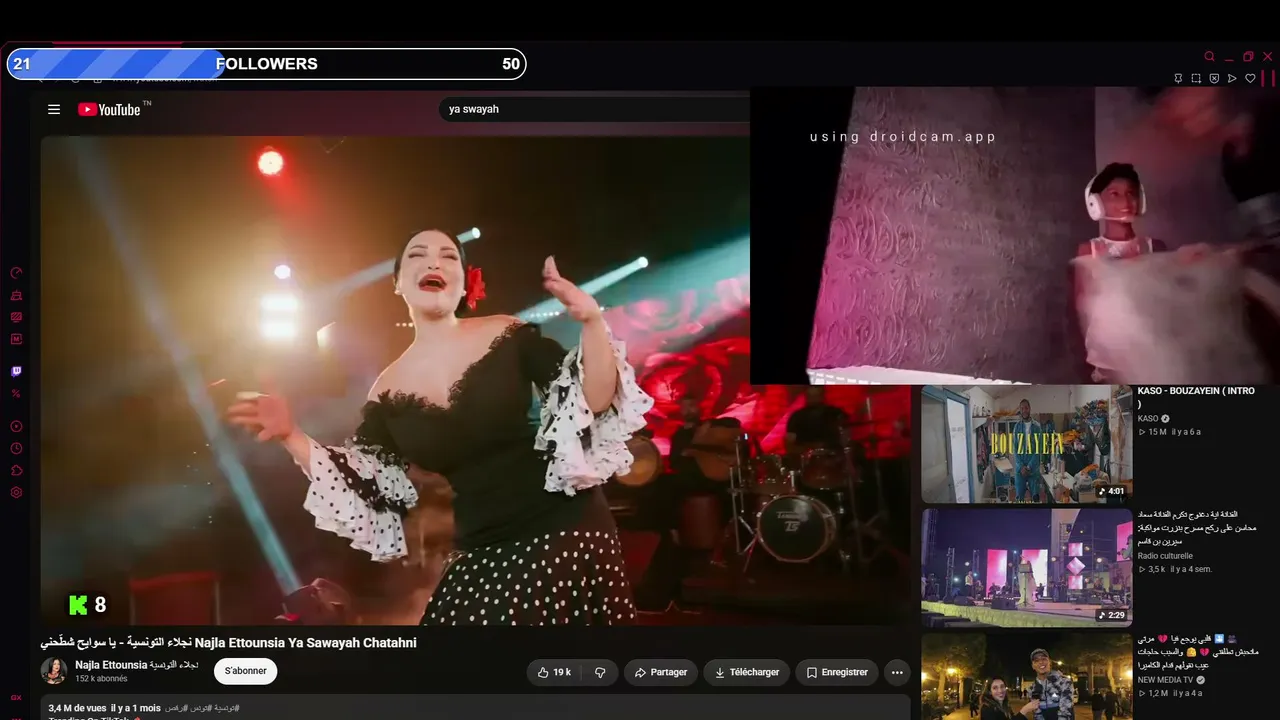Open the NEW MEDIA TV video thumbnail
This screenshot has height=720, width=1280.
(1026, 676)
